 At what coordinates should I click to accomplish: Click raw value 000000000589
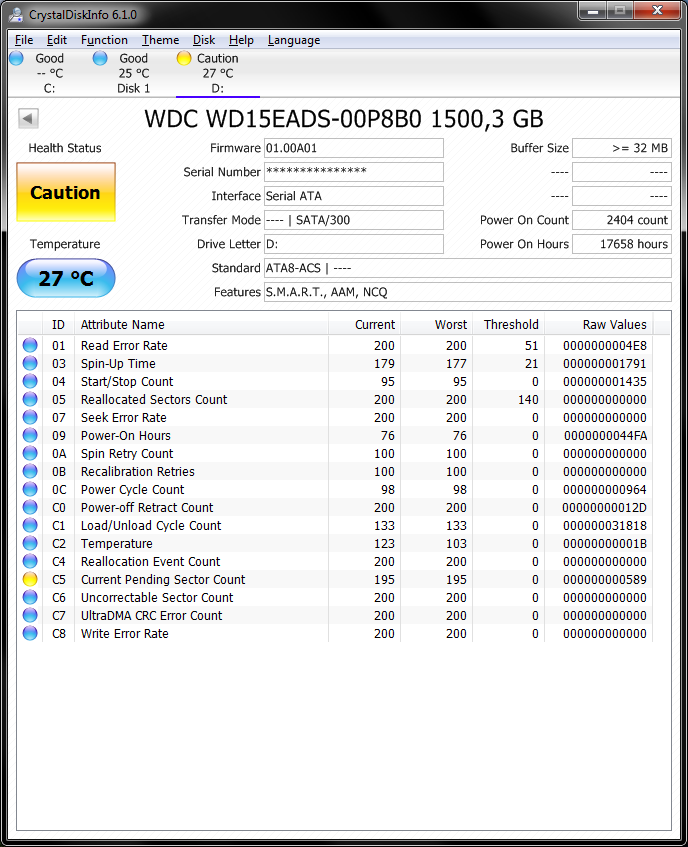point(604,579)
